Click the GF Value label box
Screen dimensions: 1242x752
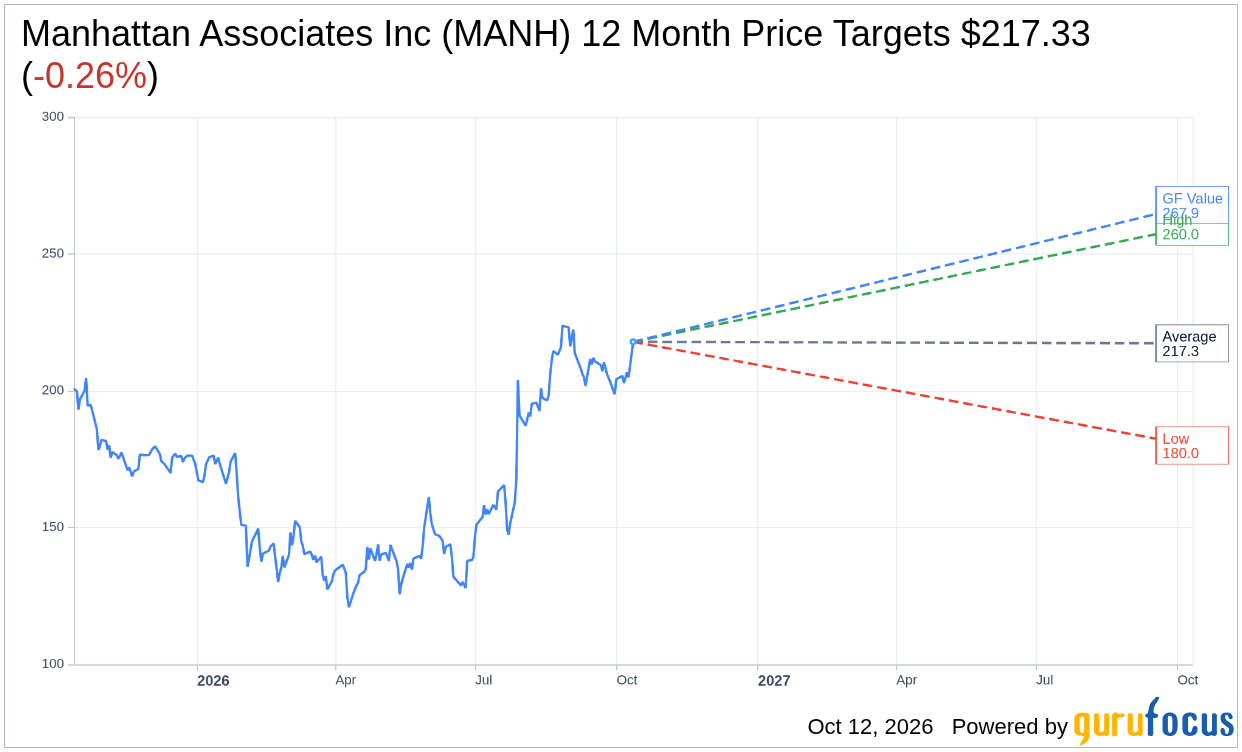(x=1191, y=205)
